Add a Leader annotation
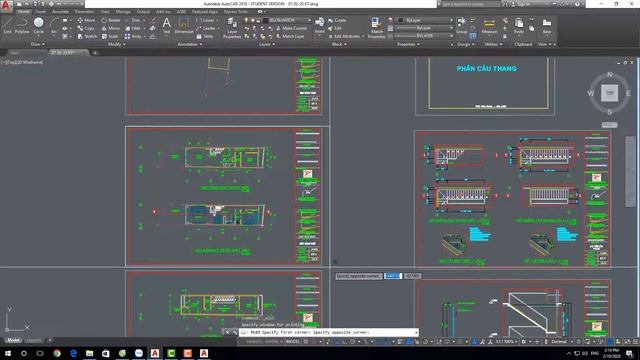640x360 pixels. 206,28
